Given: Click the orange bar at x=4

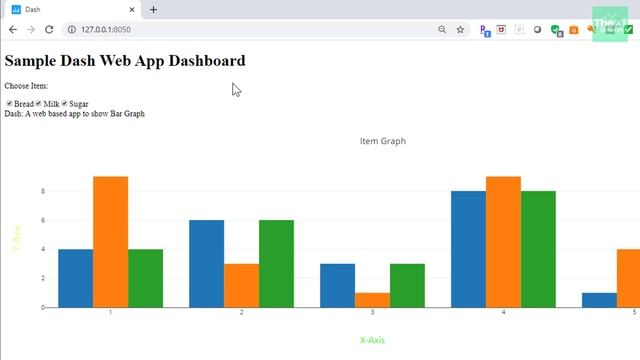Looking at the screenshot, I should 503,242.
